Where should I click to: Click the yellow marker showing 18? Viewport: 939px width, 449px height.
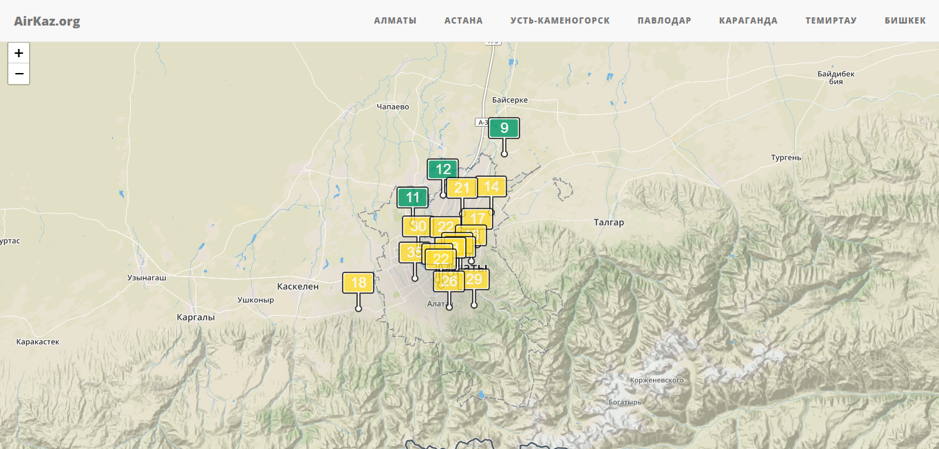[x=358, y=283]
